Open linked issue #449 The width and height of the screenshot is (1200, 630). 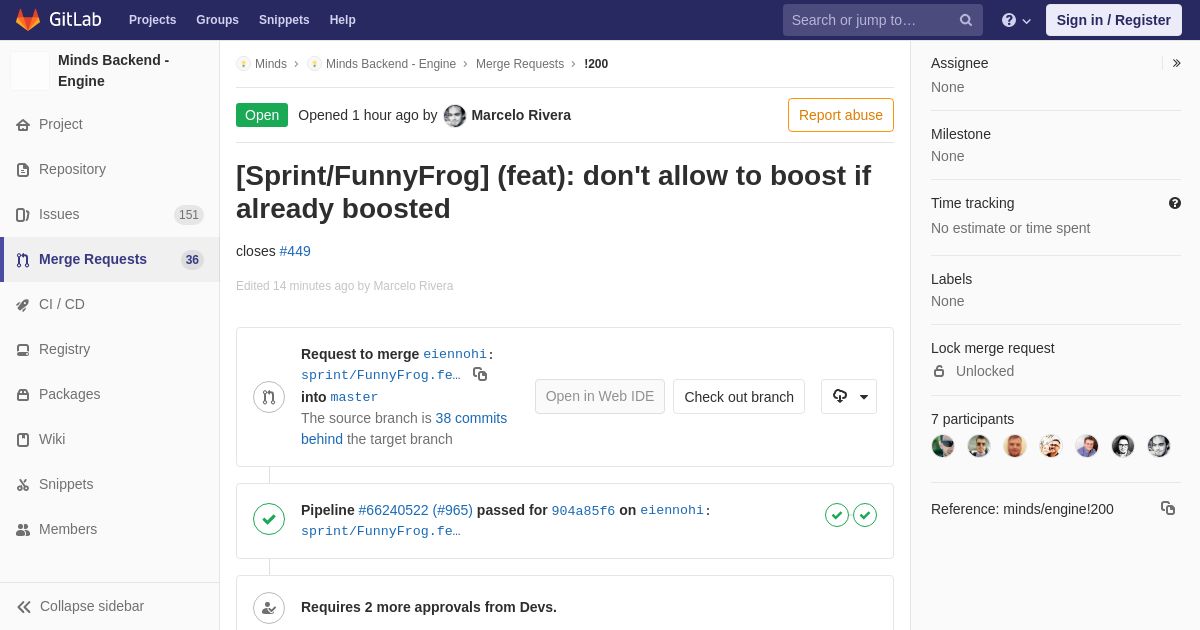[x=295, y=251]
